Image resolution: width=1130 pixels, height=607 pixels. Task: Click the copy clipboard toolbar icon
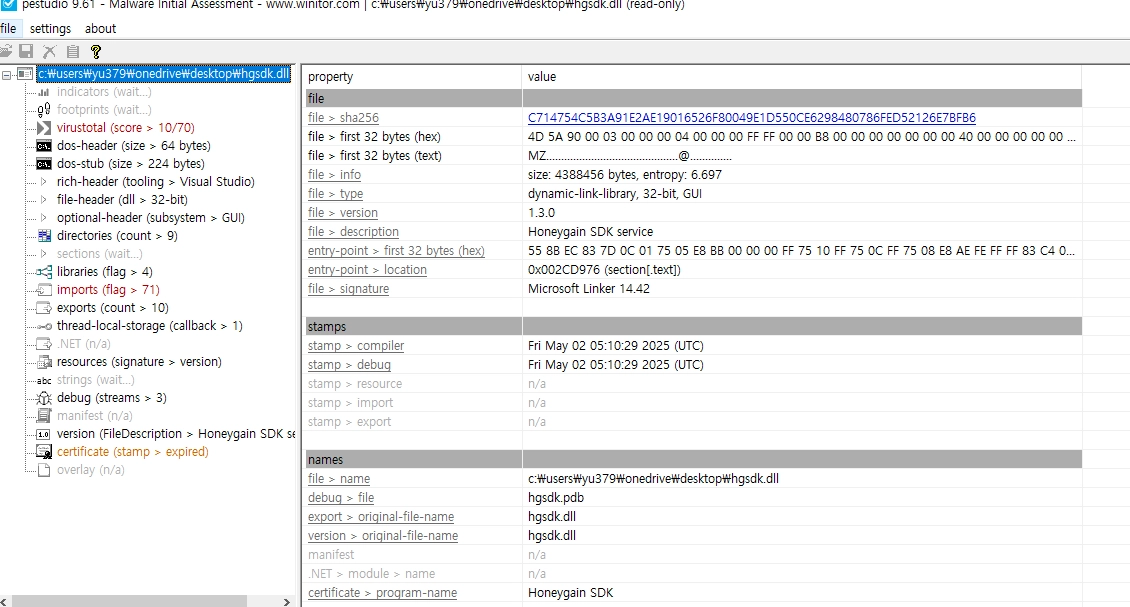(73, 51)
